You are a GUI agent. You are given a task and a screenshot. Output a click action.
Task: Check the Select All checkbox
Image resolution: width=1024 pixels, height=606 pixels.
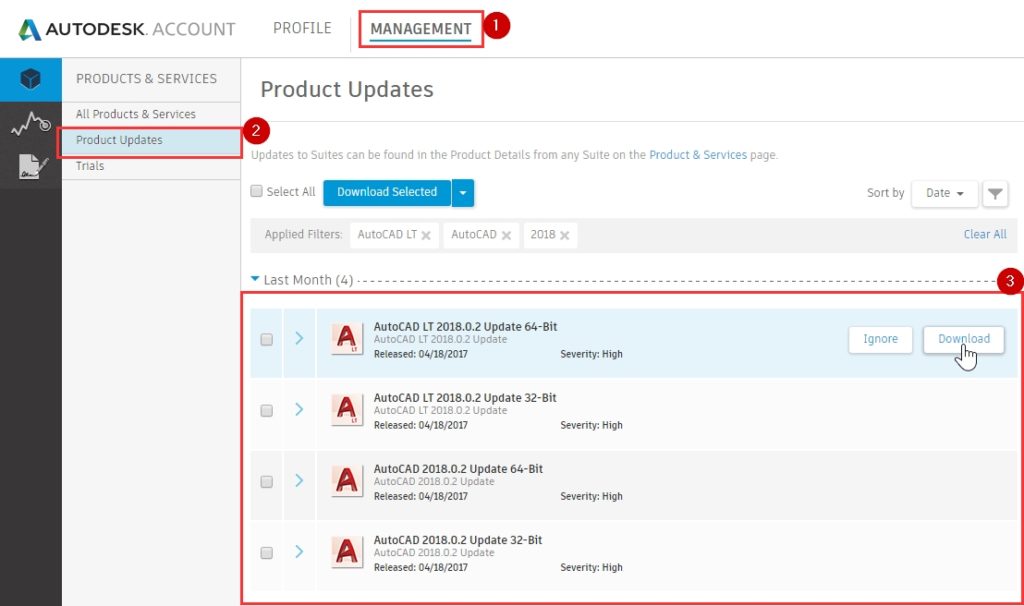[257, 192]
